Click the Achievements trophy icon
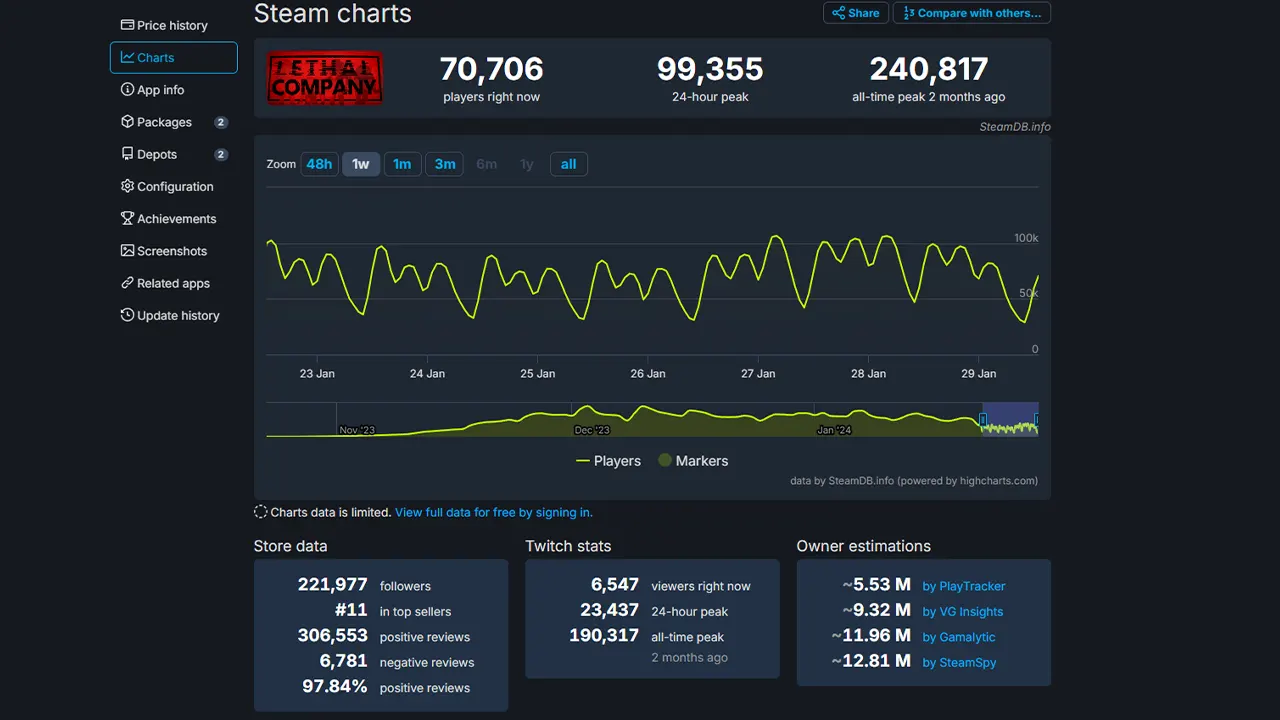 click(127, 218)
